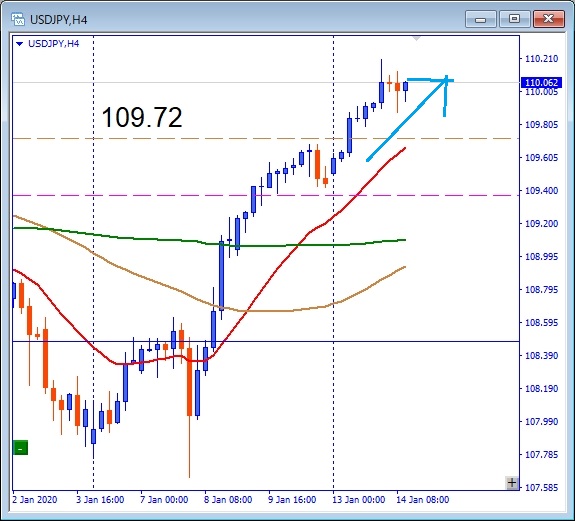Click the 109.200 price axis label
The width and height of the screenshot is (575, 521).
click(541, 224)
